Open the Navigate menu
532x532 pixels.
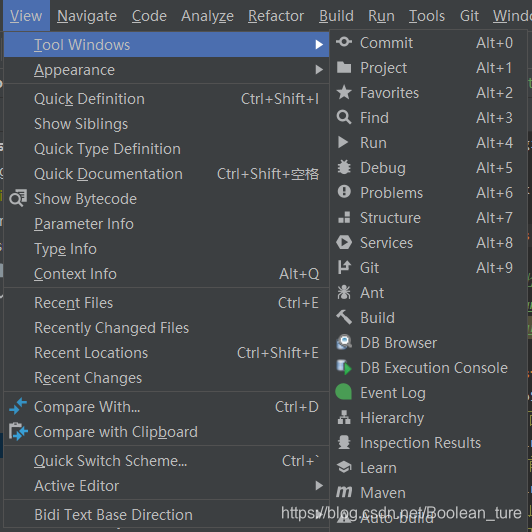coord(87,16)
